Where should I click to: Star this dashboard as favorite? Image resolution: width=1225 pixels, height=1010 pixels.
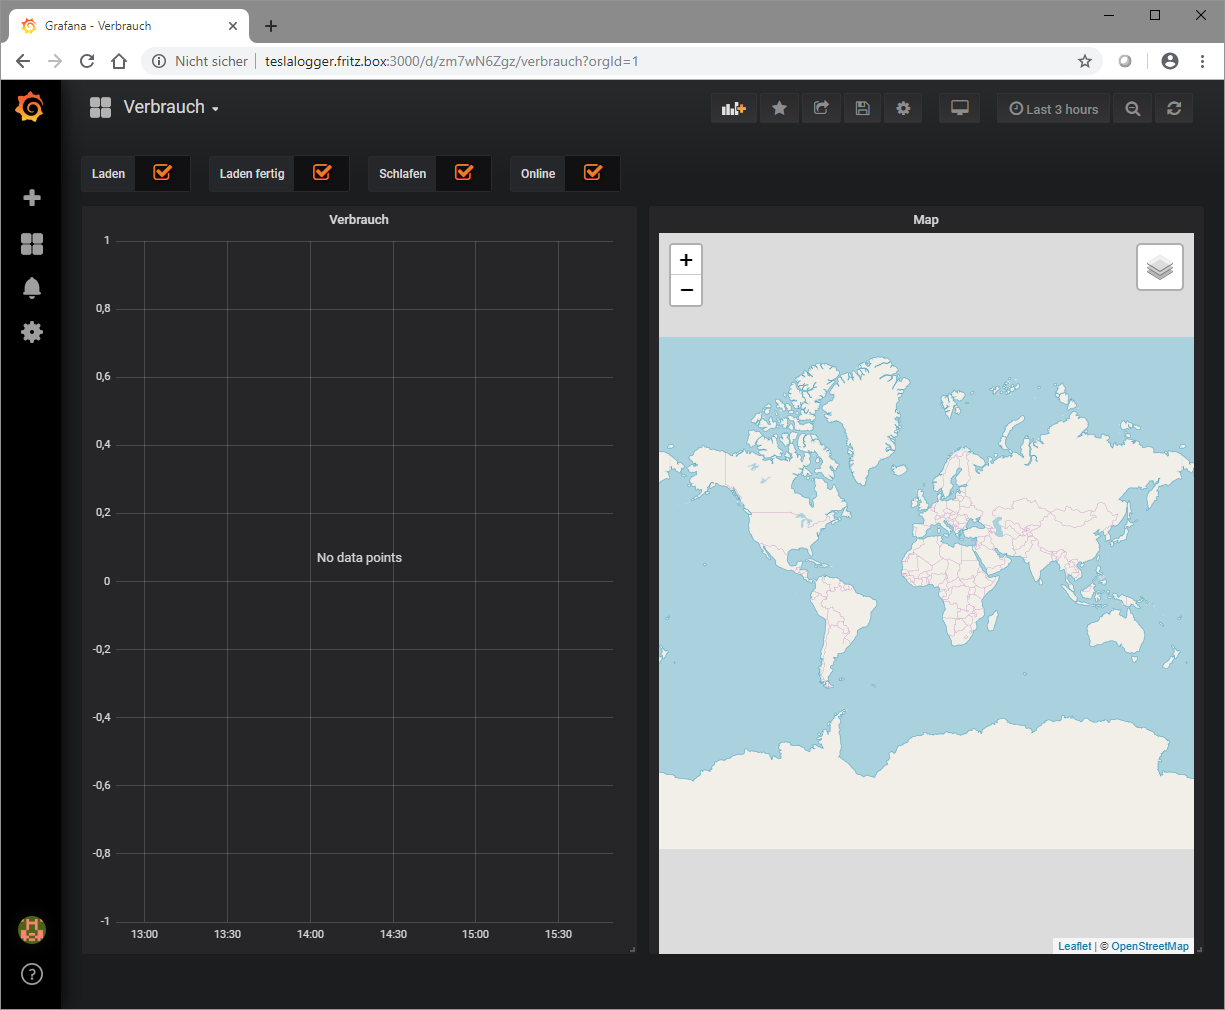(779, 109)
